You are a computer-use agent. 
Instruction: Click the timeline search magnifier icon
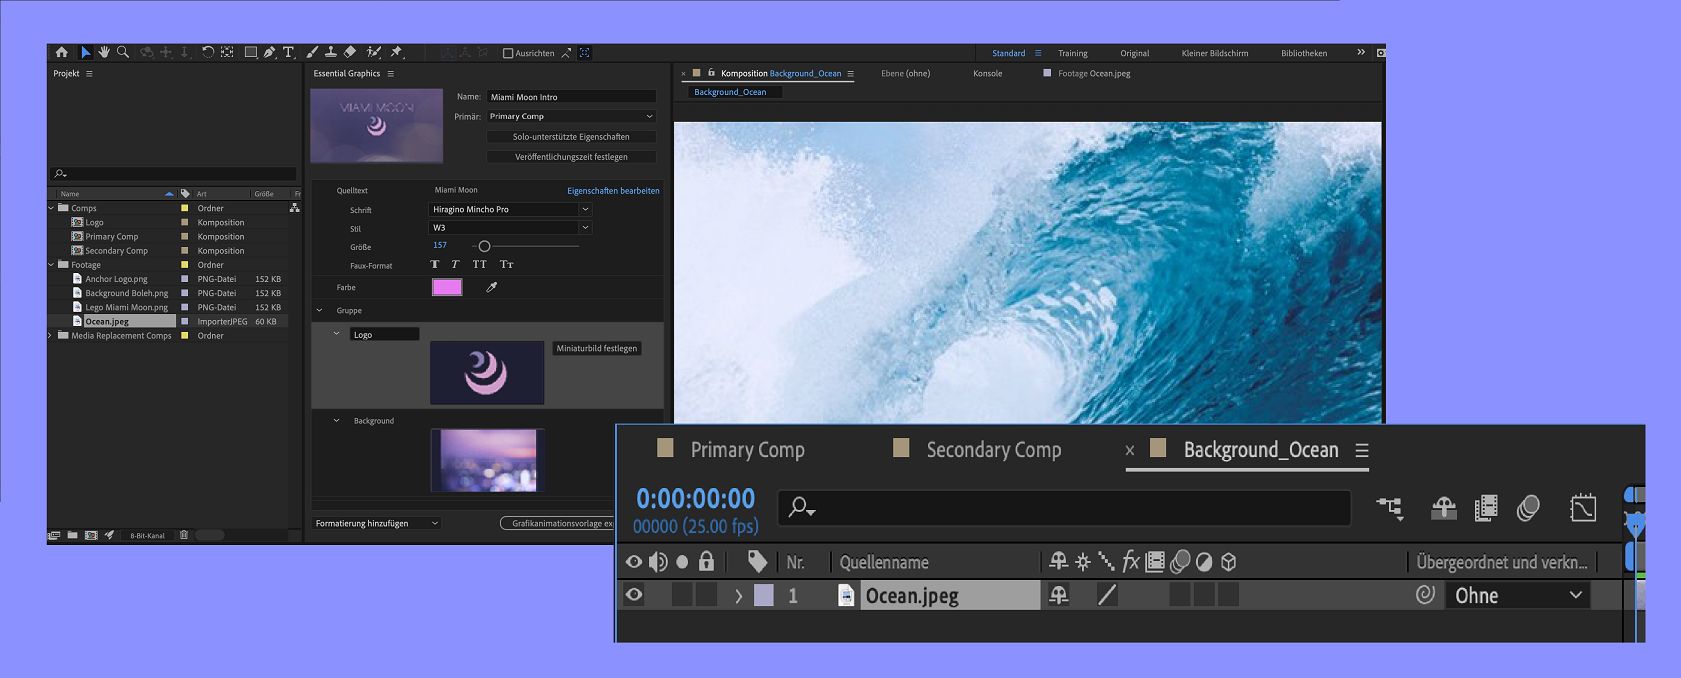pyautogui.click(x=801, y=508)
